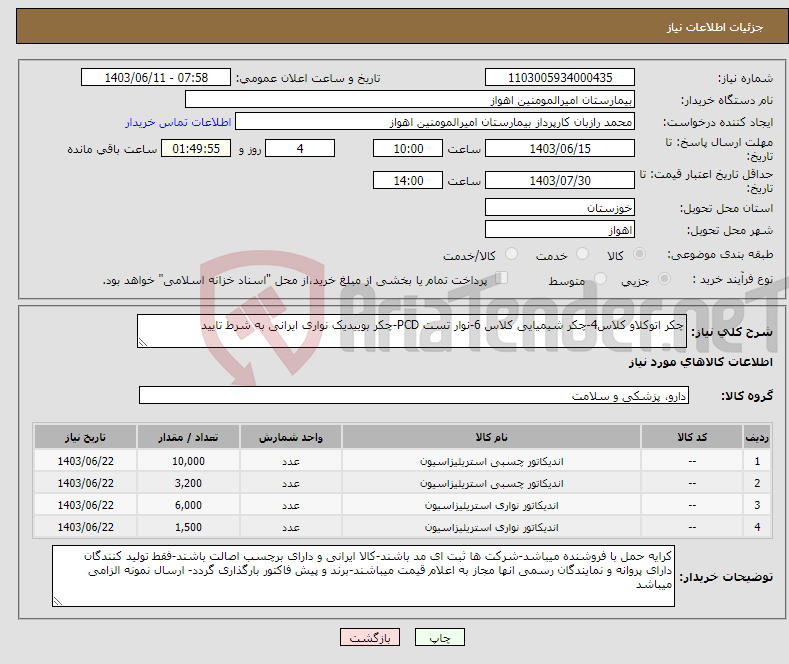Click the ردیف column header
The image size is (789, 664).
[757, 437]
